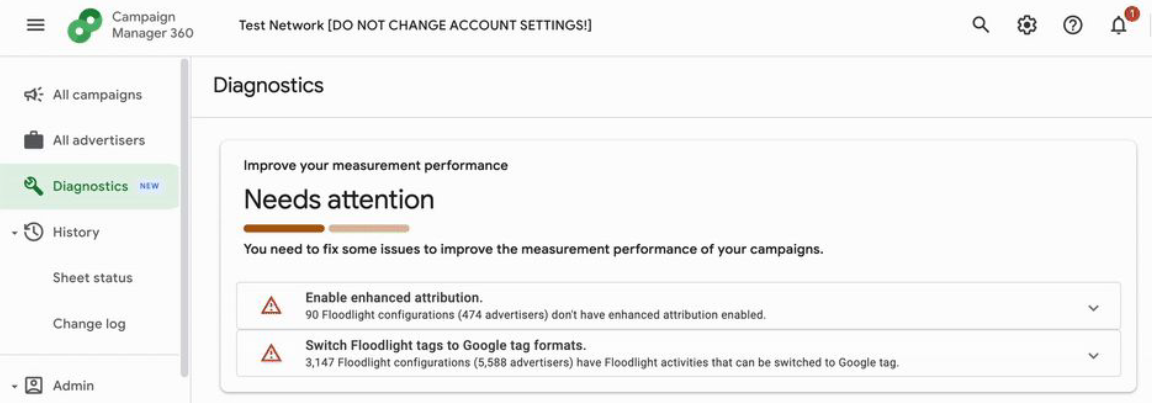Click Test Network account name
This screenshot has width=1152, height=403.
tap(415, 26)
